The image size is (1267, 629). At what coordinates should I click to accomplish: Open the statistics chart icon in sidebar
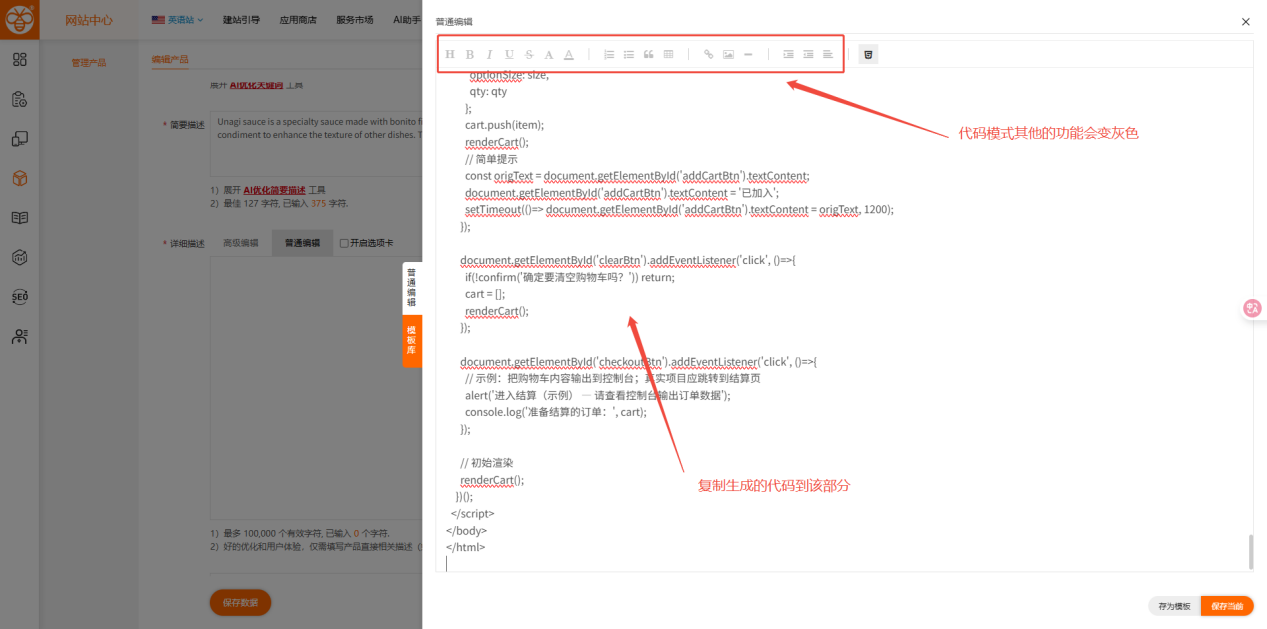coord(20,258)
